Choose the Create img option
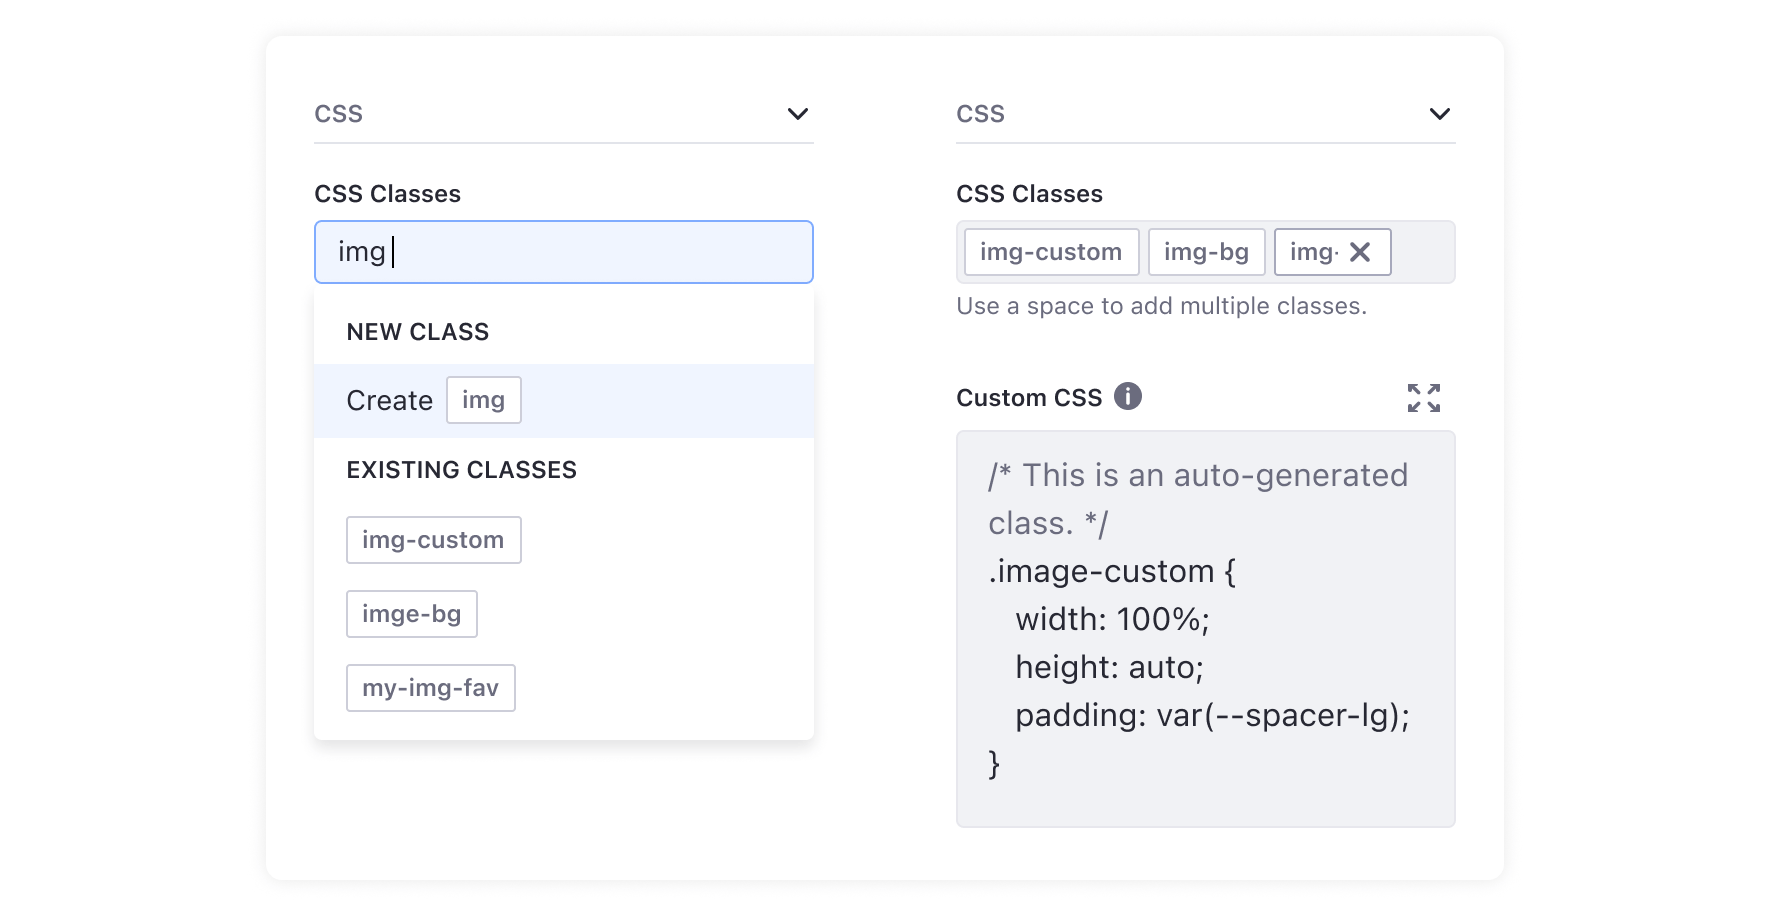Image resolution: width=1770 pixels, height=916 pixels. pos(390,401)
